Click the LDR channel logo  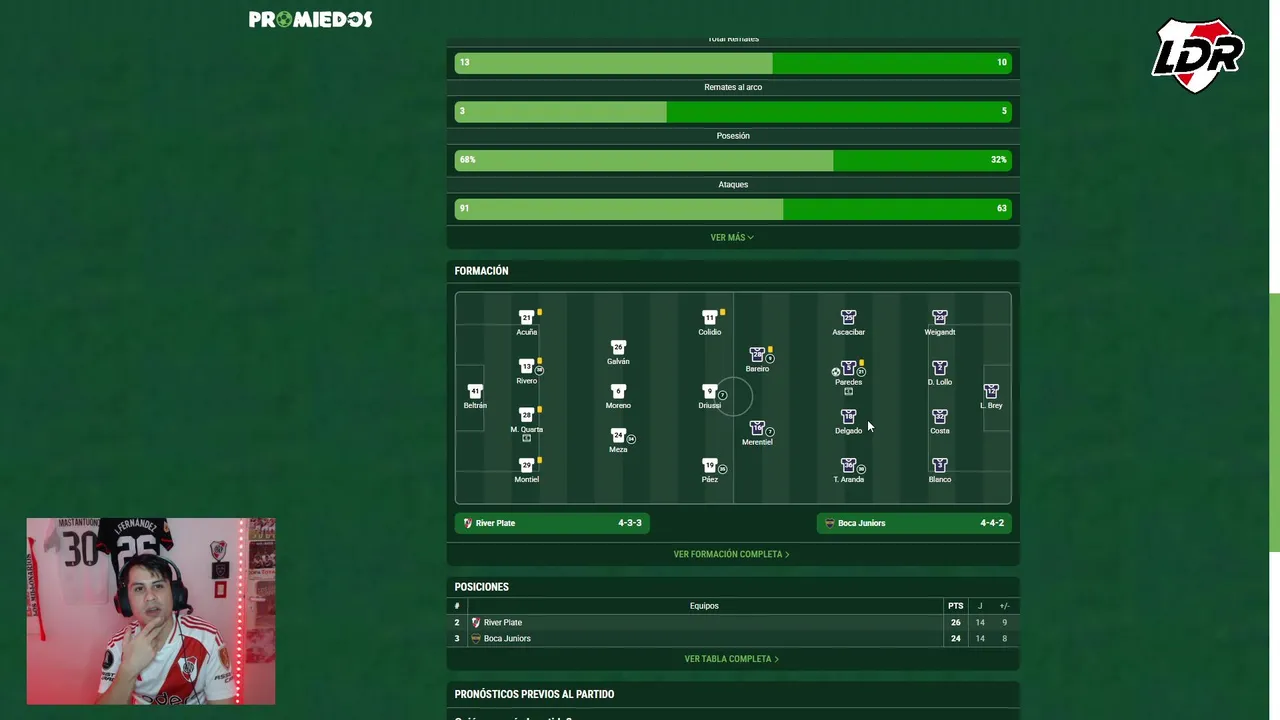point(1198,55)
